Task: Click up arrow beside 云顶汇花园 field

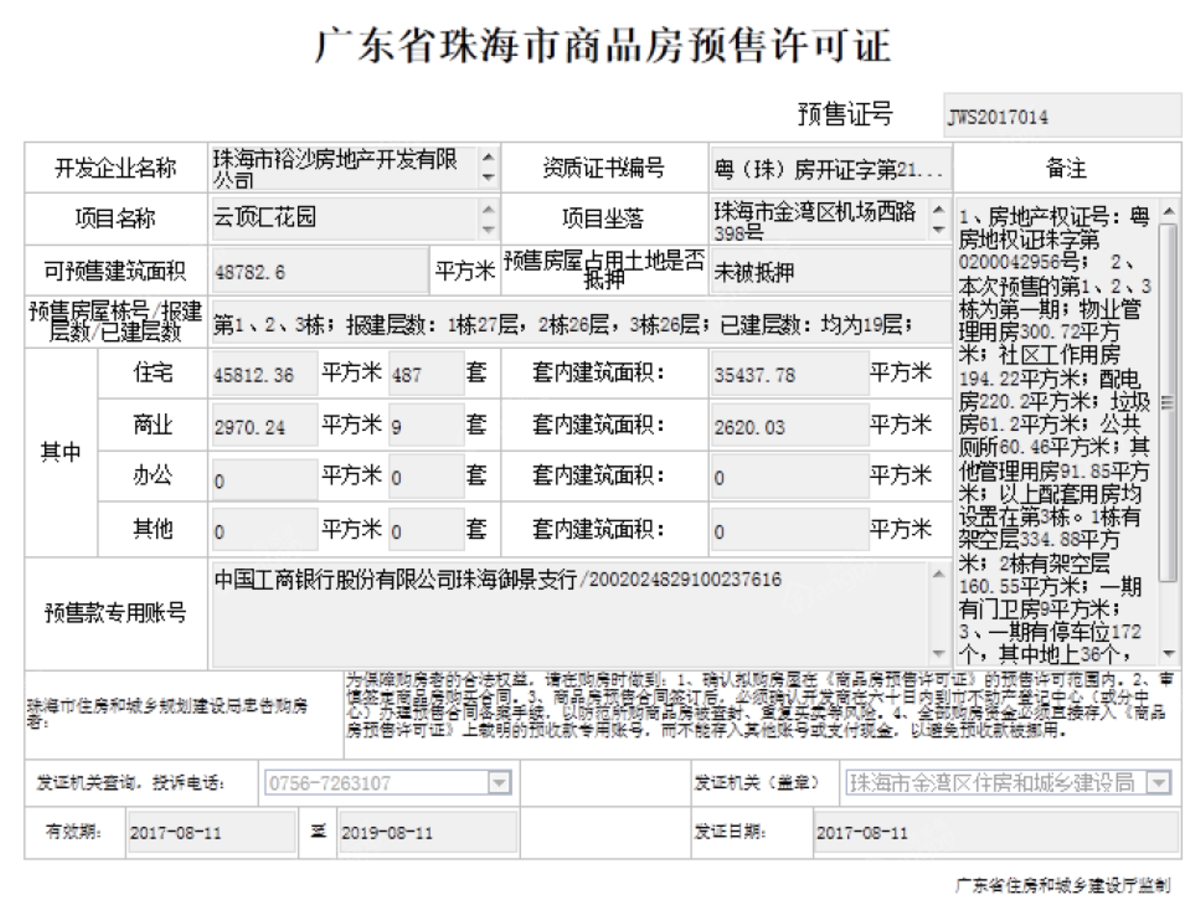Action: point(487,209)
